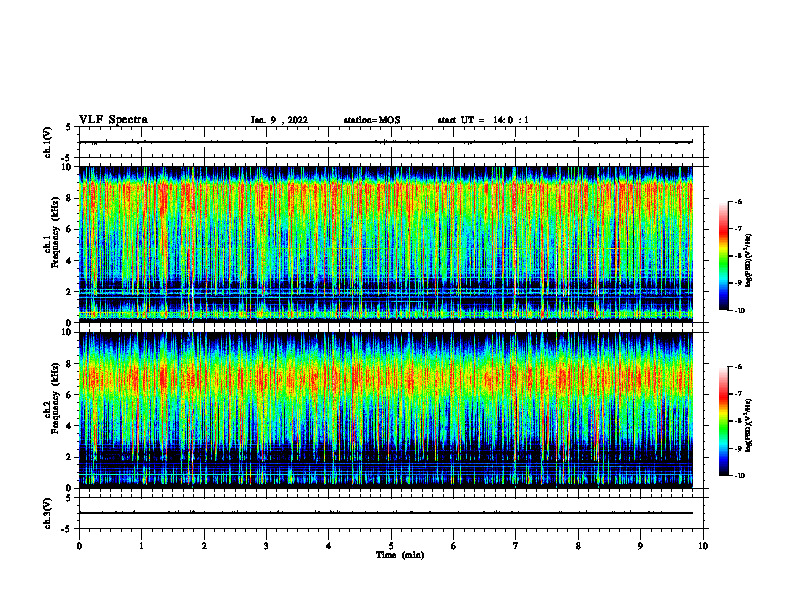This screenshot has width=792, height=612.
Task: Click time axis tick label "8"
Action: (578, 546)
